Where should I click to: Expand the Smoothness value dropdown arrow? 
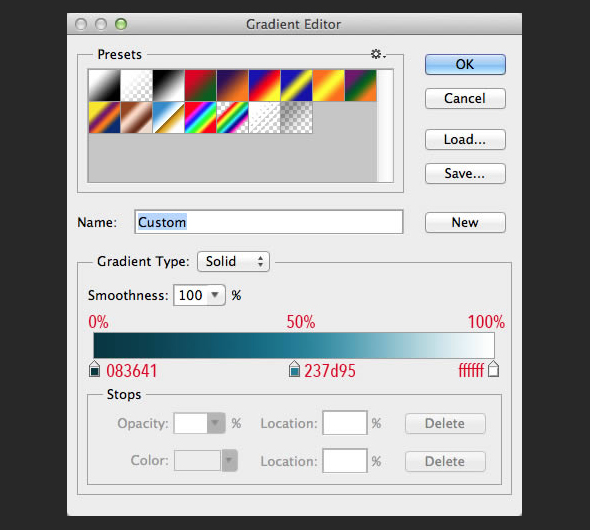pyautogui.click(x=215, y=295)
